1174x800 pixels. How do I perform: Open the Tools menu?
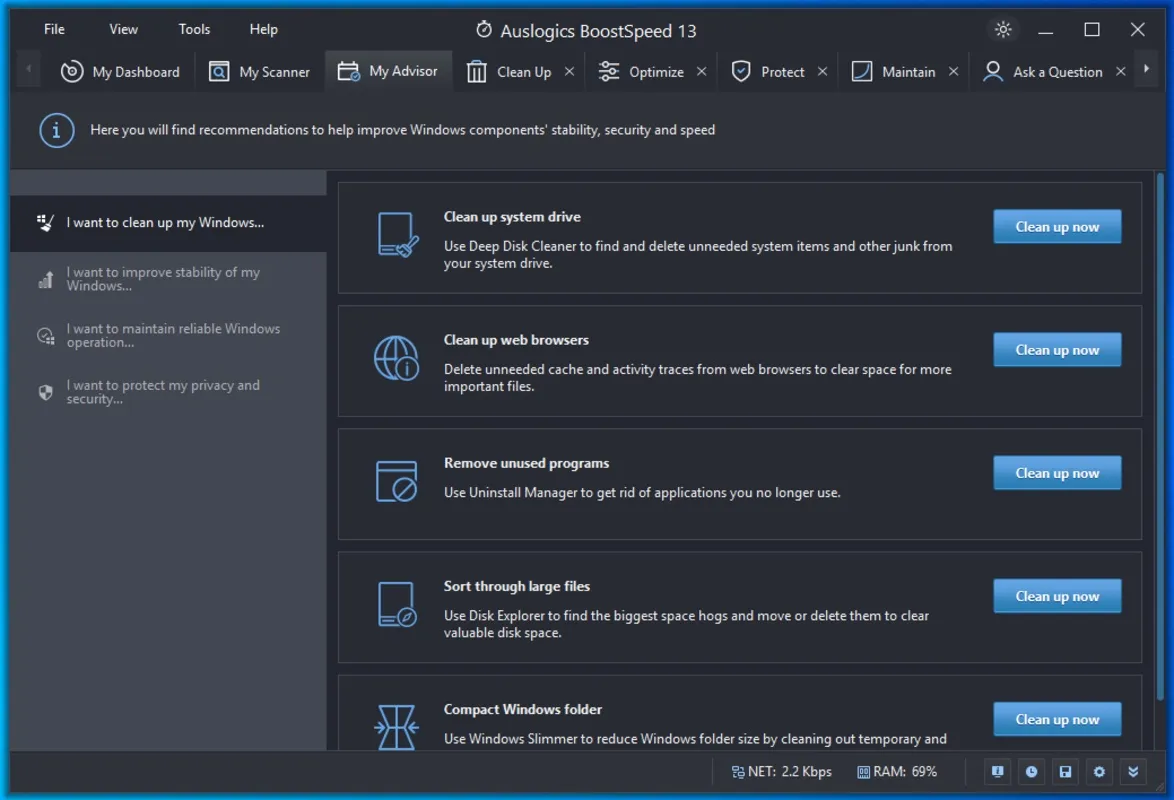point(194,29)
